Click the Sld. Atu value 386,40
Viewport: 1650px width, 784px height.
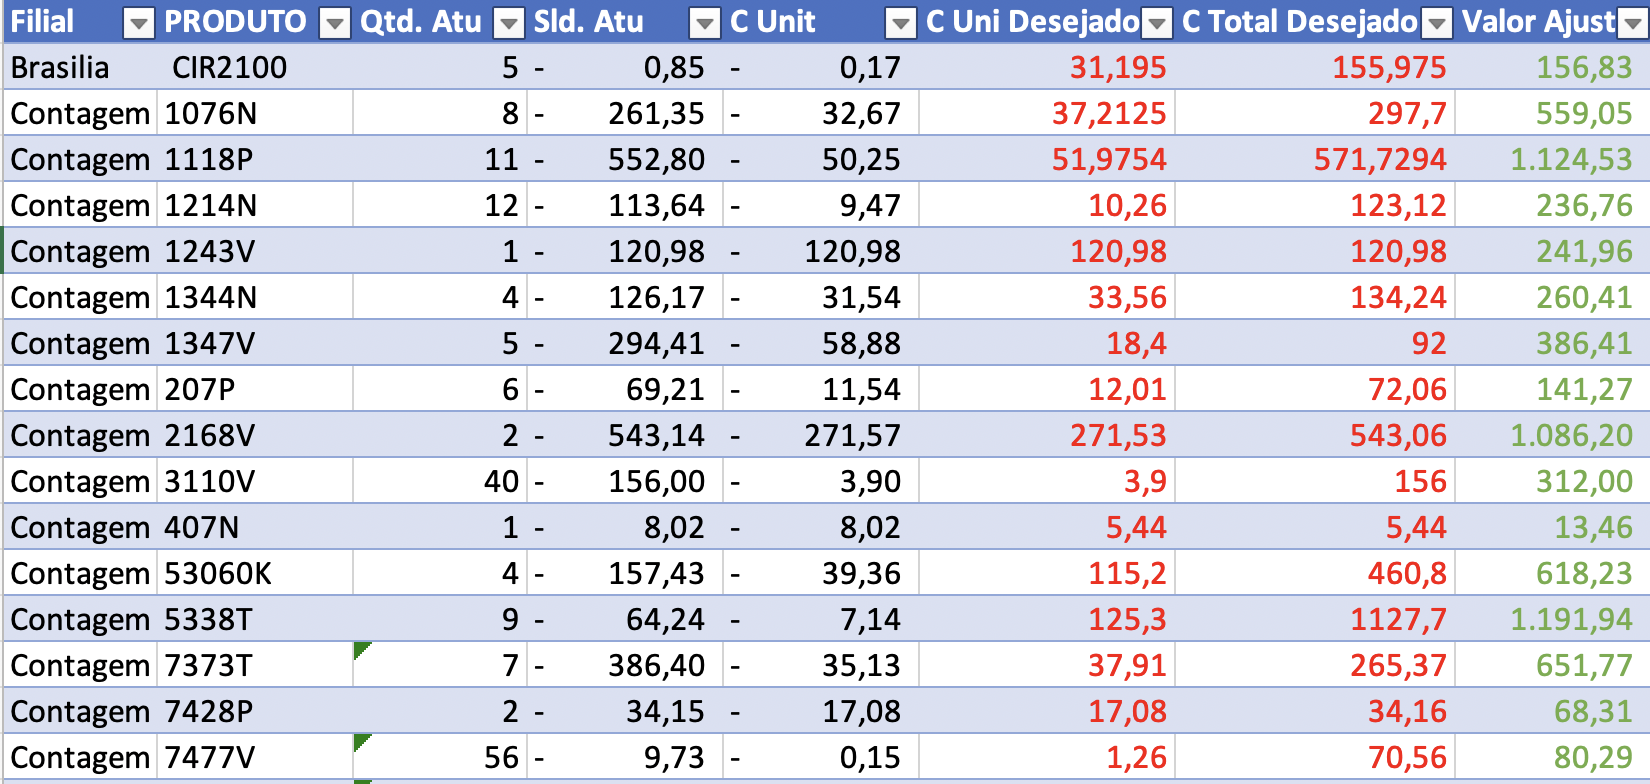[656, 665]
